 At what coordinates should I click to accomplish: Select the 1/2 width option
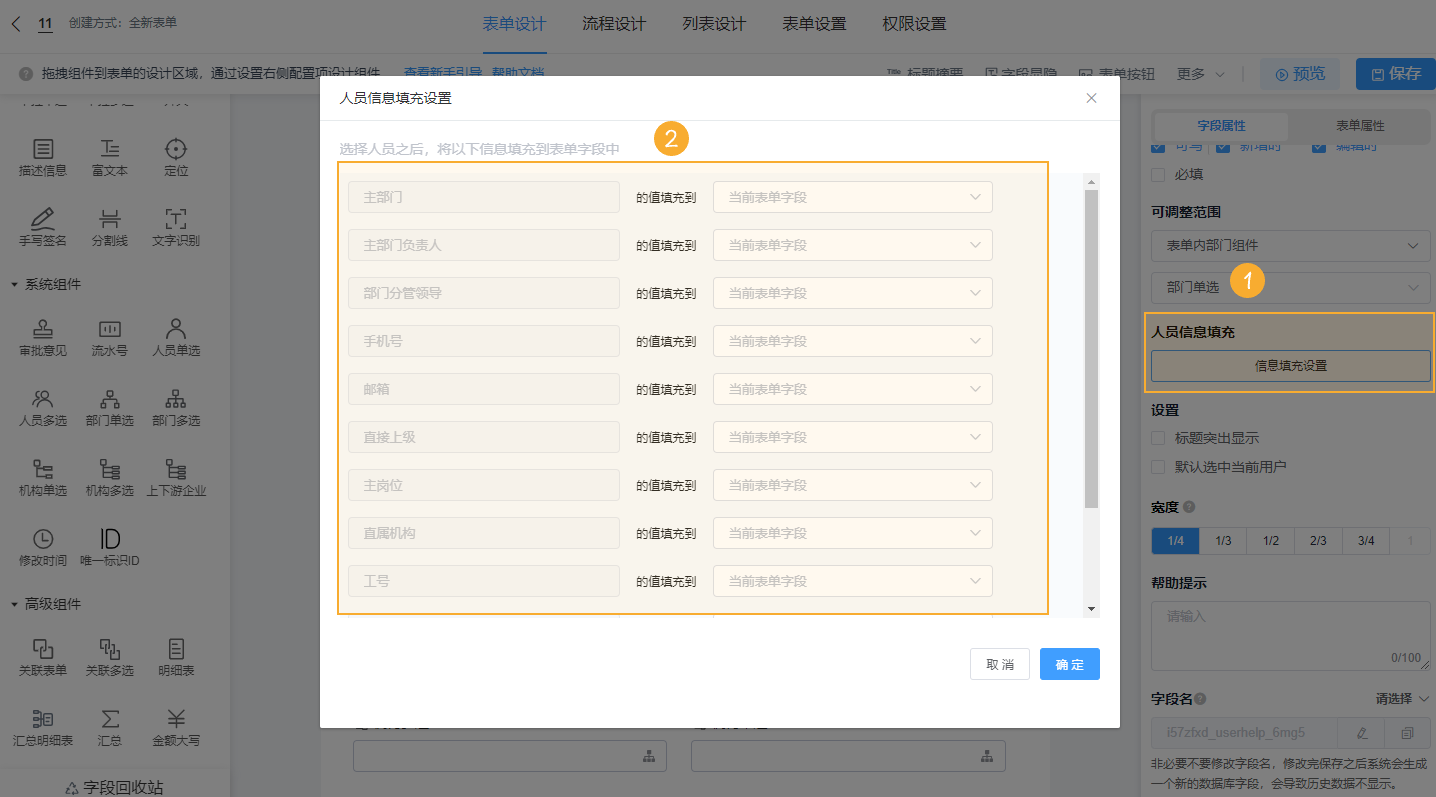pyautogui.click(x=1270, y=540)
